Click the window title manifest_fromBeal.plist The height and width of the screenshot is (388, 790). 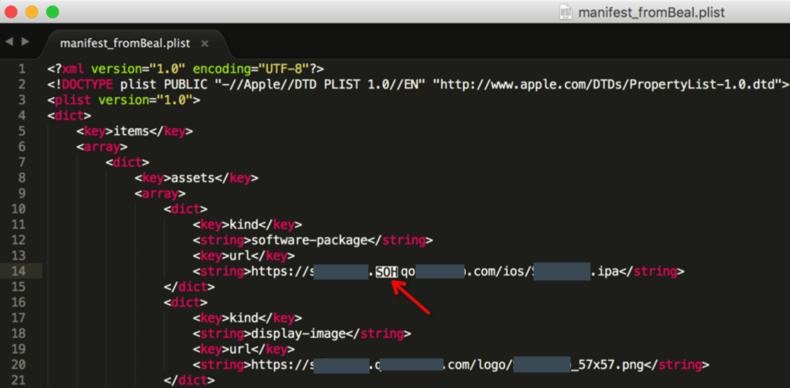coord(651,12)
